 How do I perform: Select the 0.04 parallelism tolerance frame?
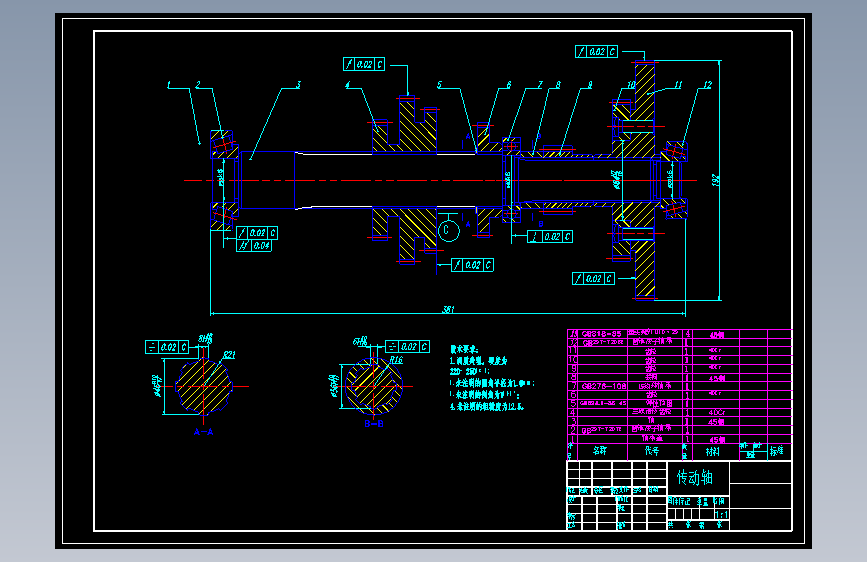254,246
